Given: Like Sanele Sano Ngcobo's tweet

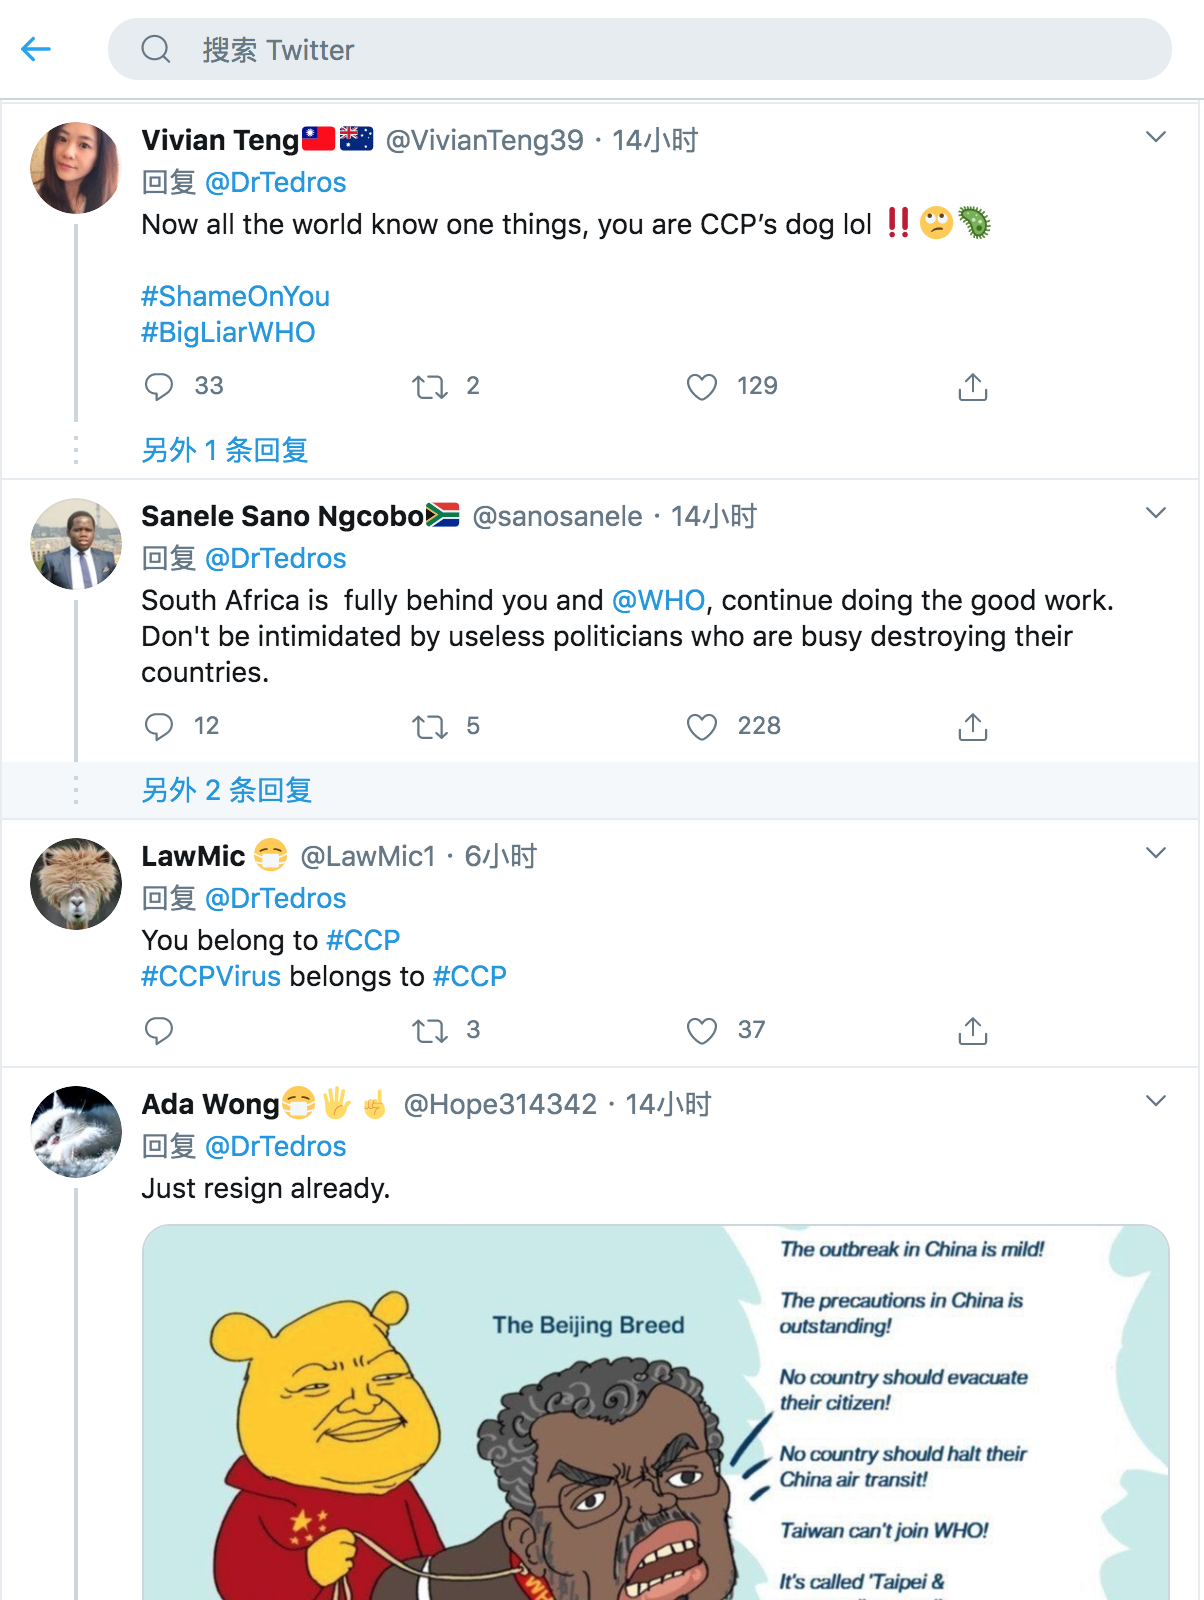Looking at the screenshot, I should pyautogui.click(x=702, y=727).
